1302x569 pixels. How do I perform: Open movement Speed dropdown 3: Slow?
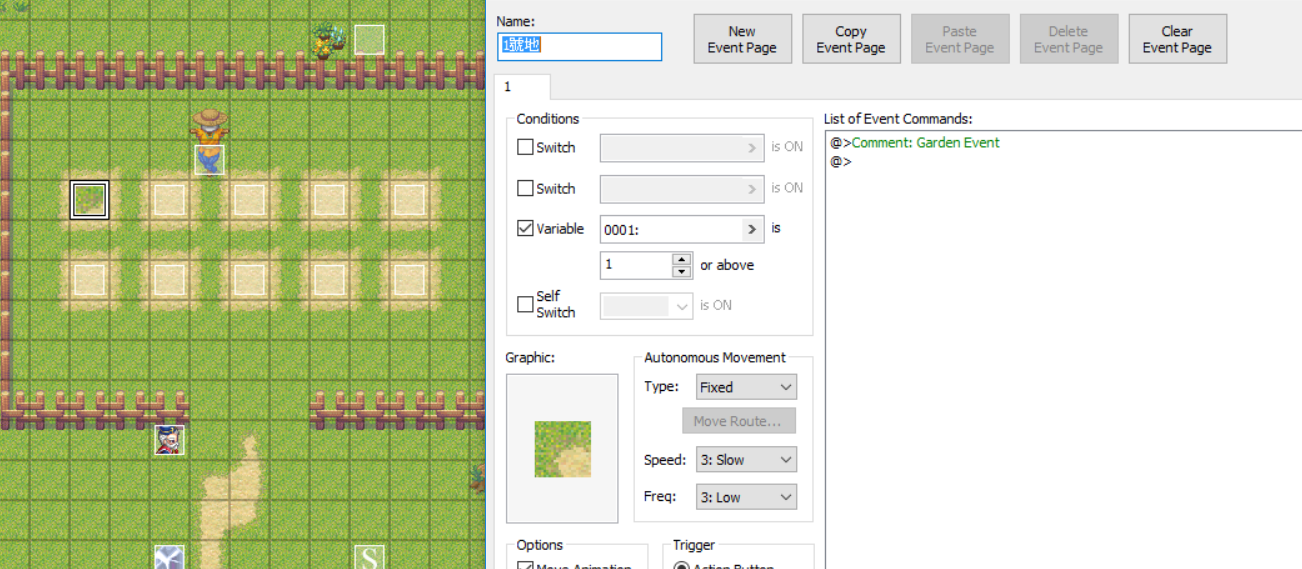point(746,460)
